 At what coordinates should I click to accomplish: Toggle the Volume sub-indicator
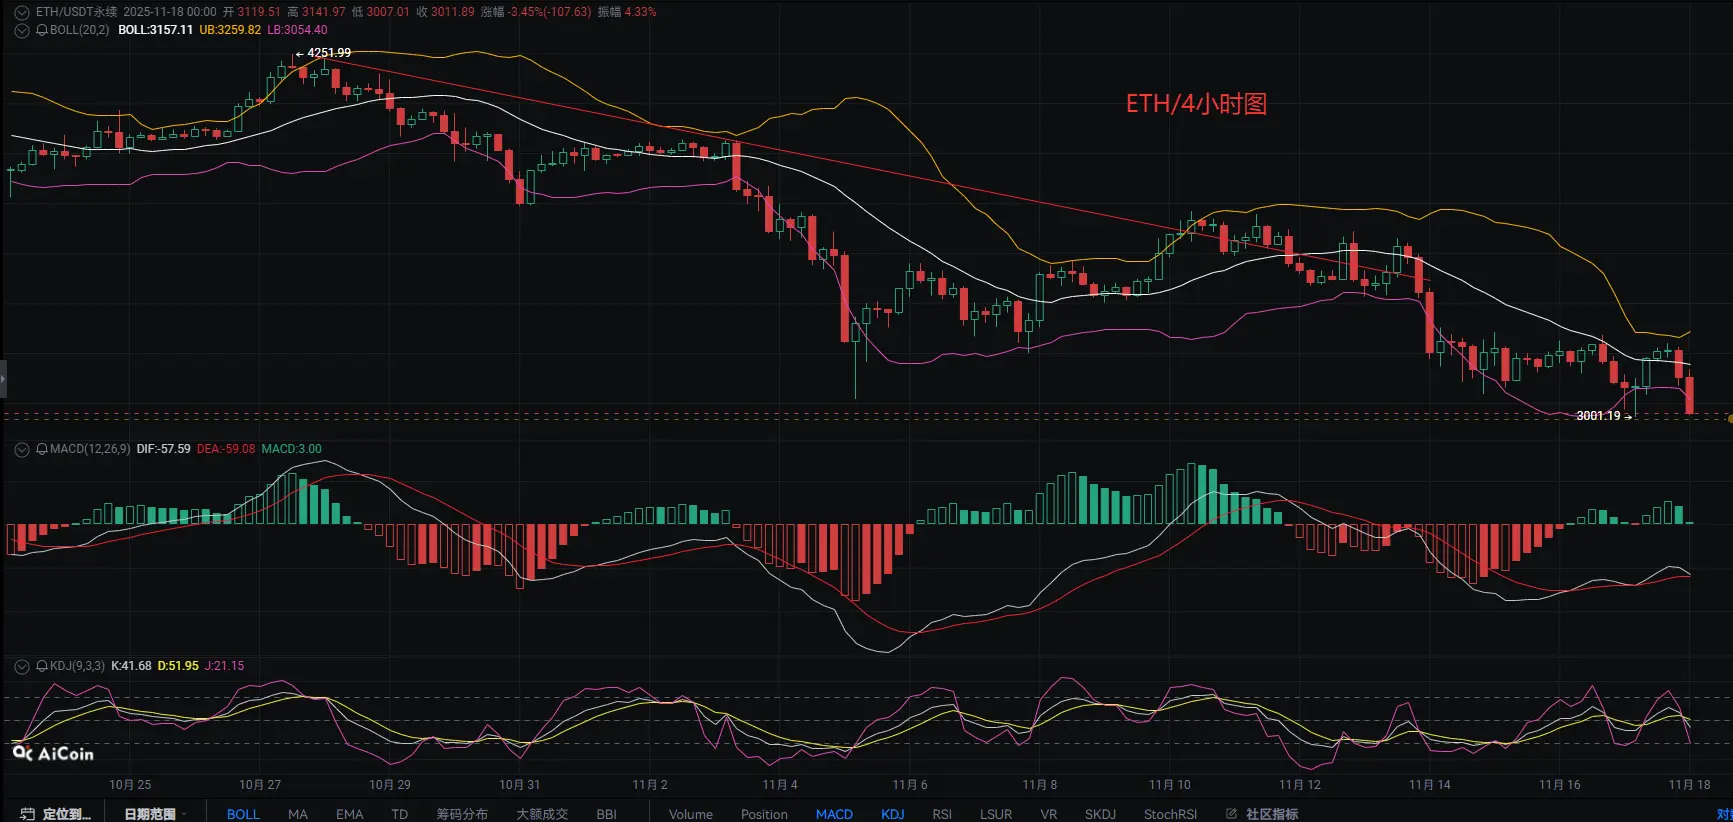pos(691,814)
